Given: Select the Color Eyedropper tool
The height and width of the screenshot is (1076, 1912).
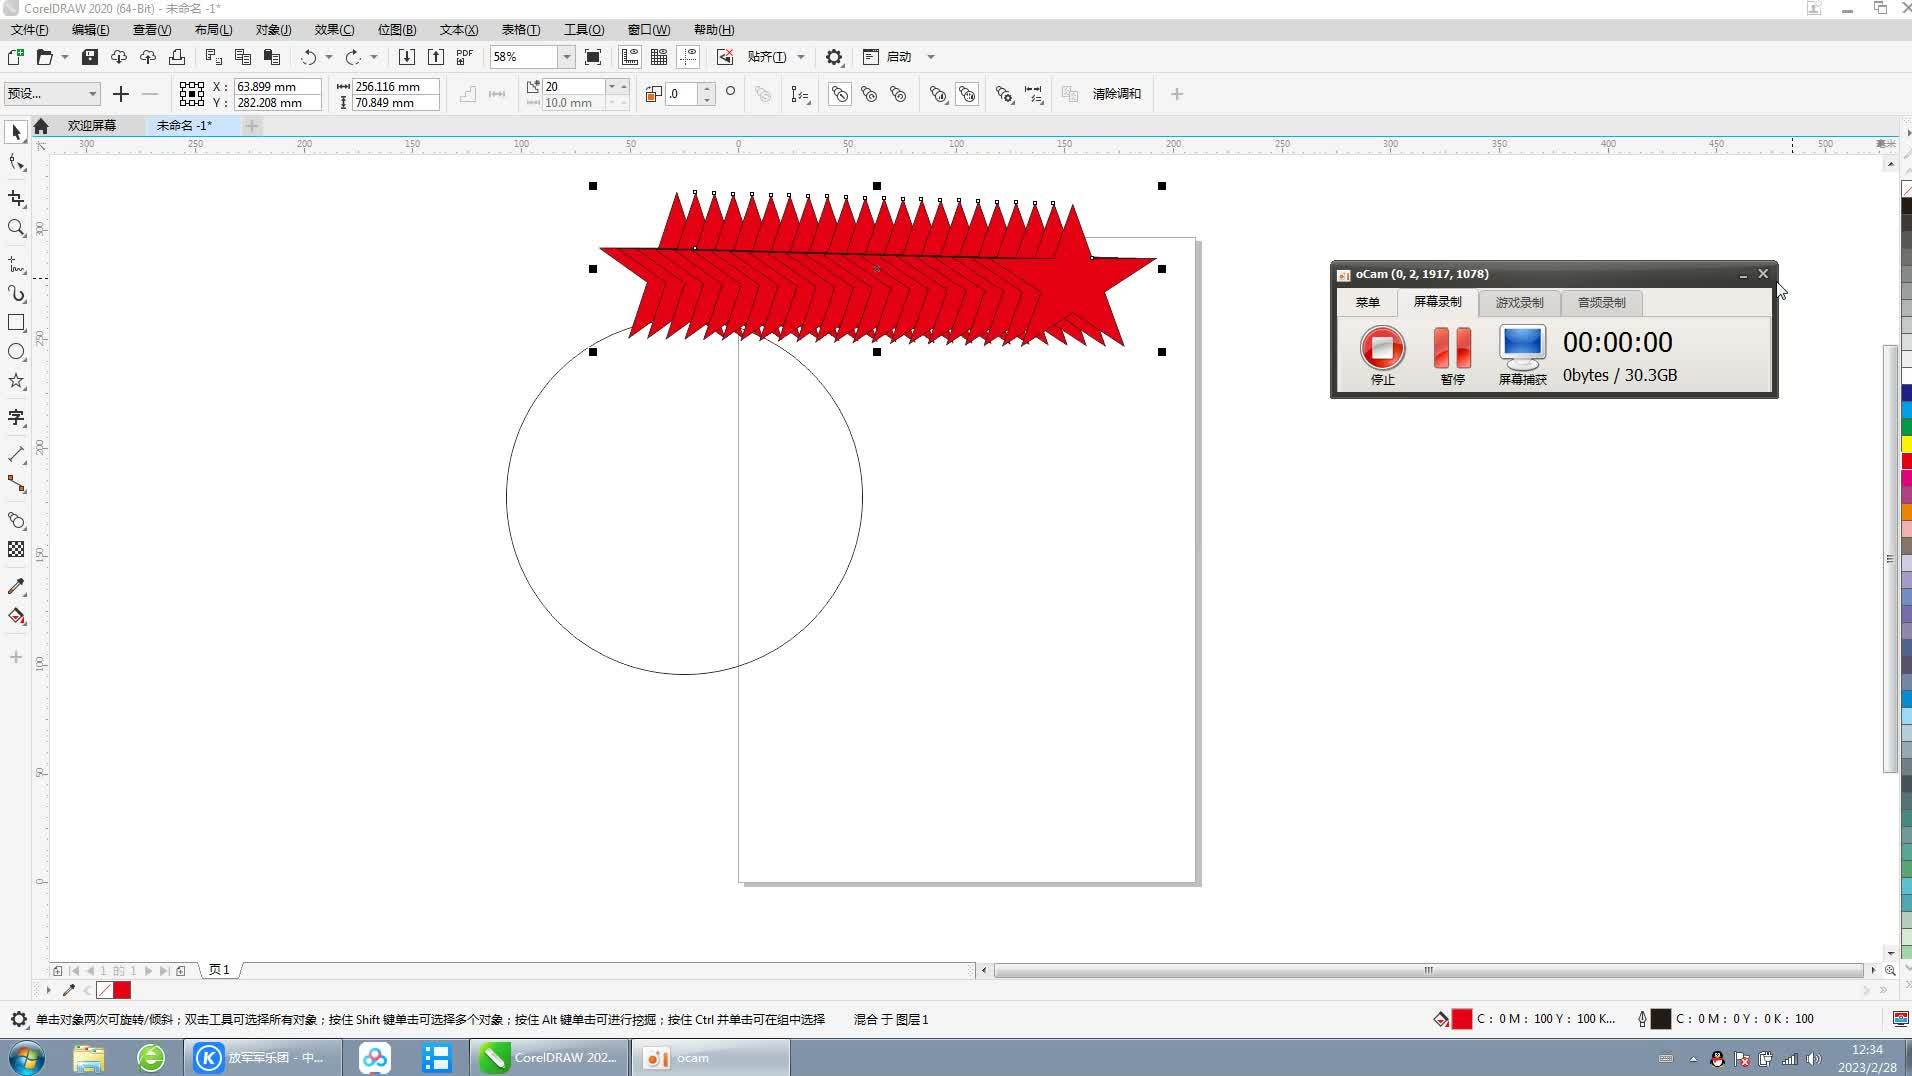Looking at the screenshot, I should [16, 587].
